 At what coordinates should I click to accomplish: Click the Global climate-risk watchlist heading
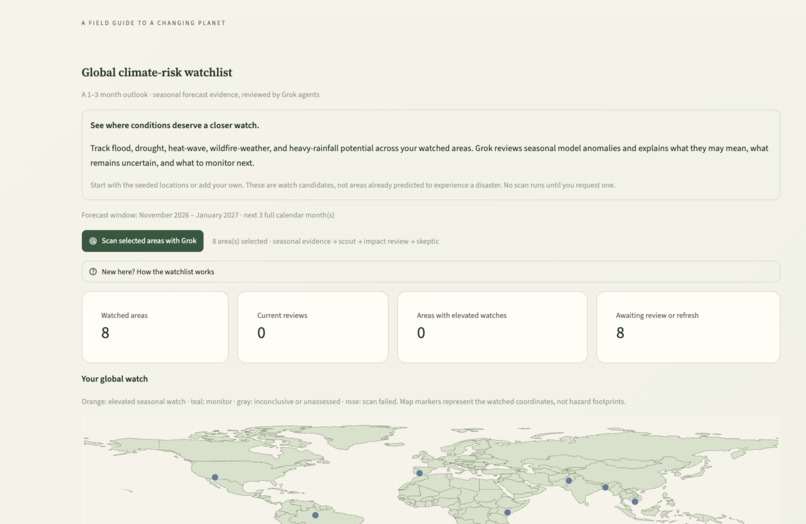pos(157,73)
